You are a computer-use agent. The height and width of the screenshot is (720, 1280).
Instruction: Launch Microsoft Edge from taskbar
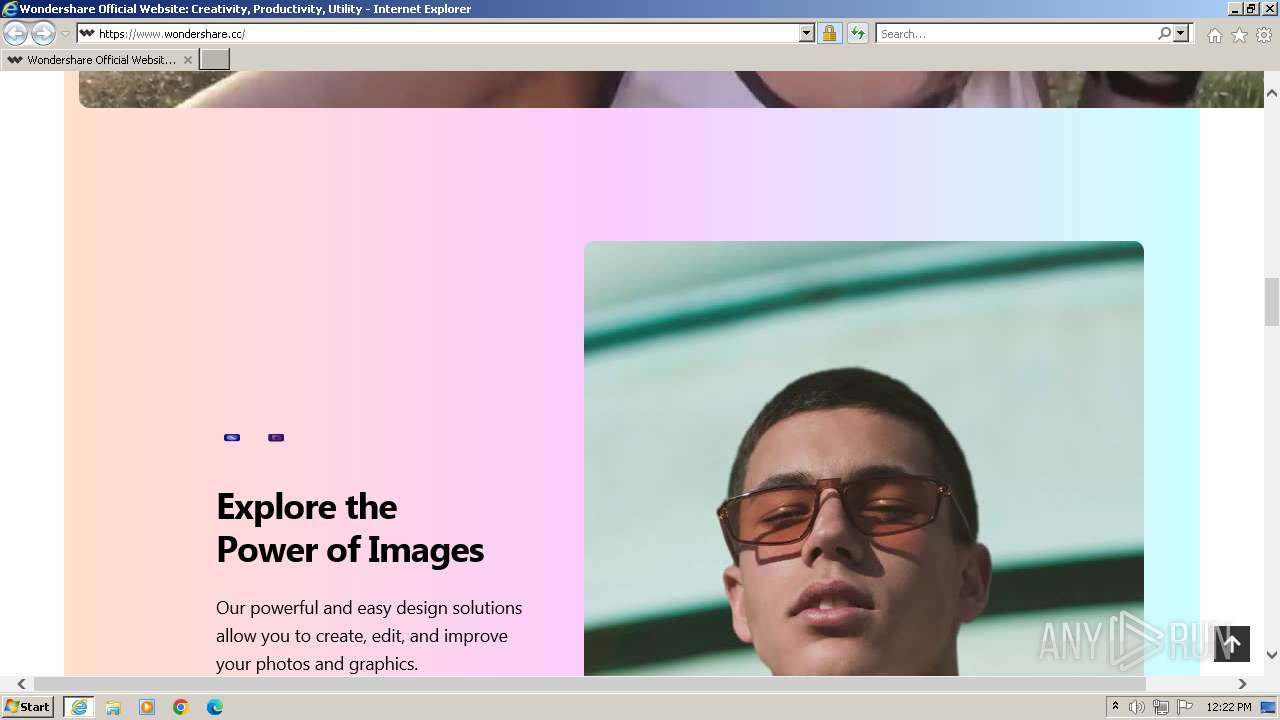215,707
